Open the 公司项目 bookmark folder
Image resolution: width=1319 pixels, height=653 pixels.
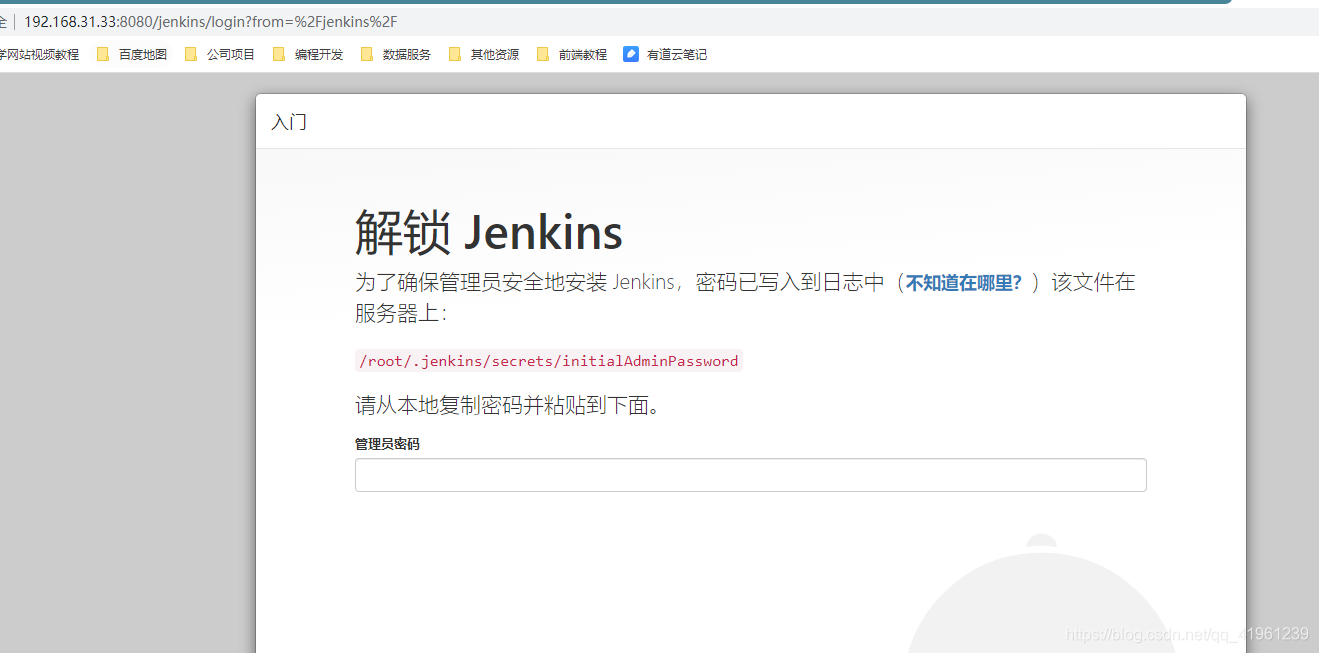pyautogui.click(x=220, y=55)
